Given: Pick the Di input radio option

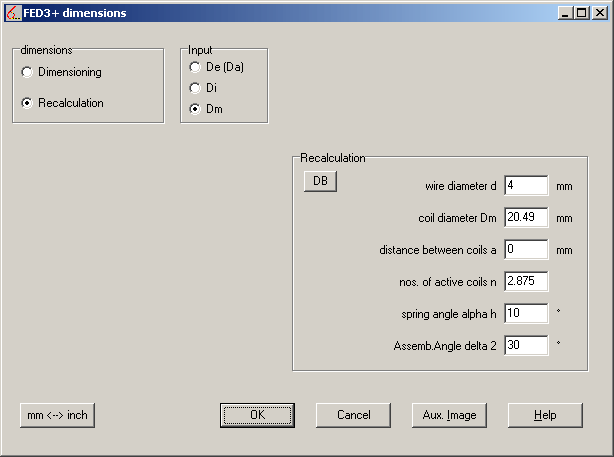Looking at the screenshot, I should (x=195, y=88).
